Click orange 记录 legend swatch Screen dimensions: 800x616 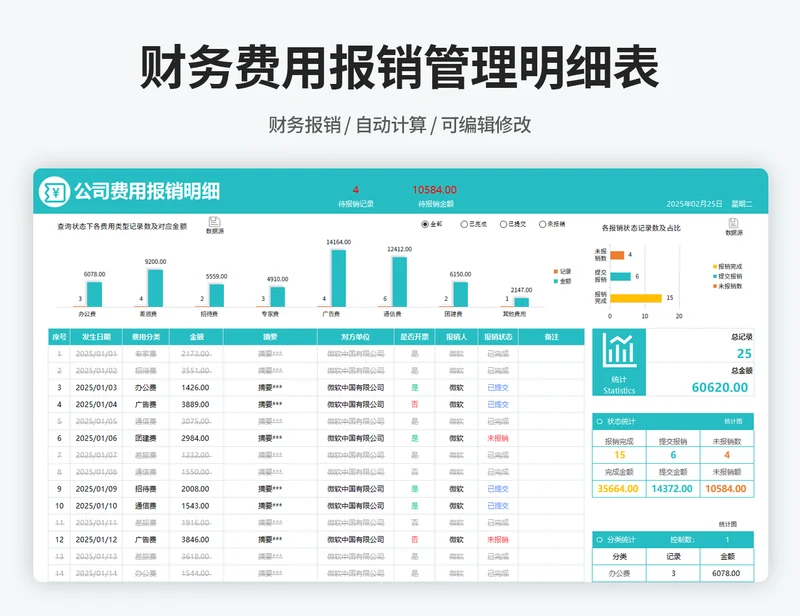pos(556,272)
